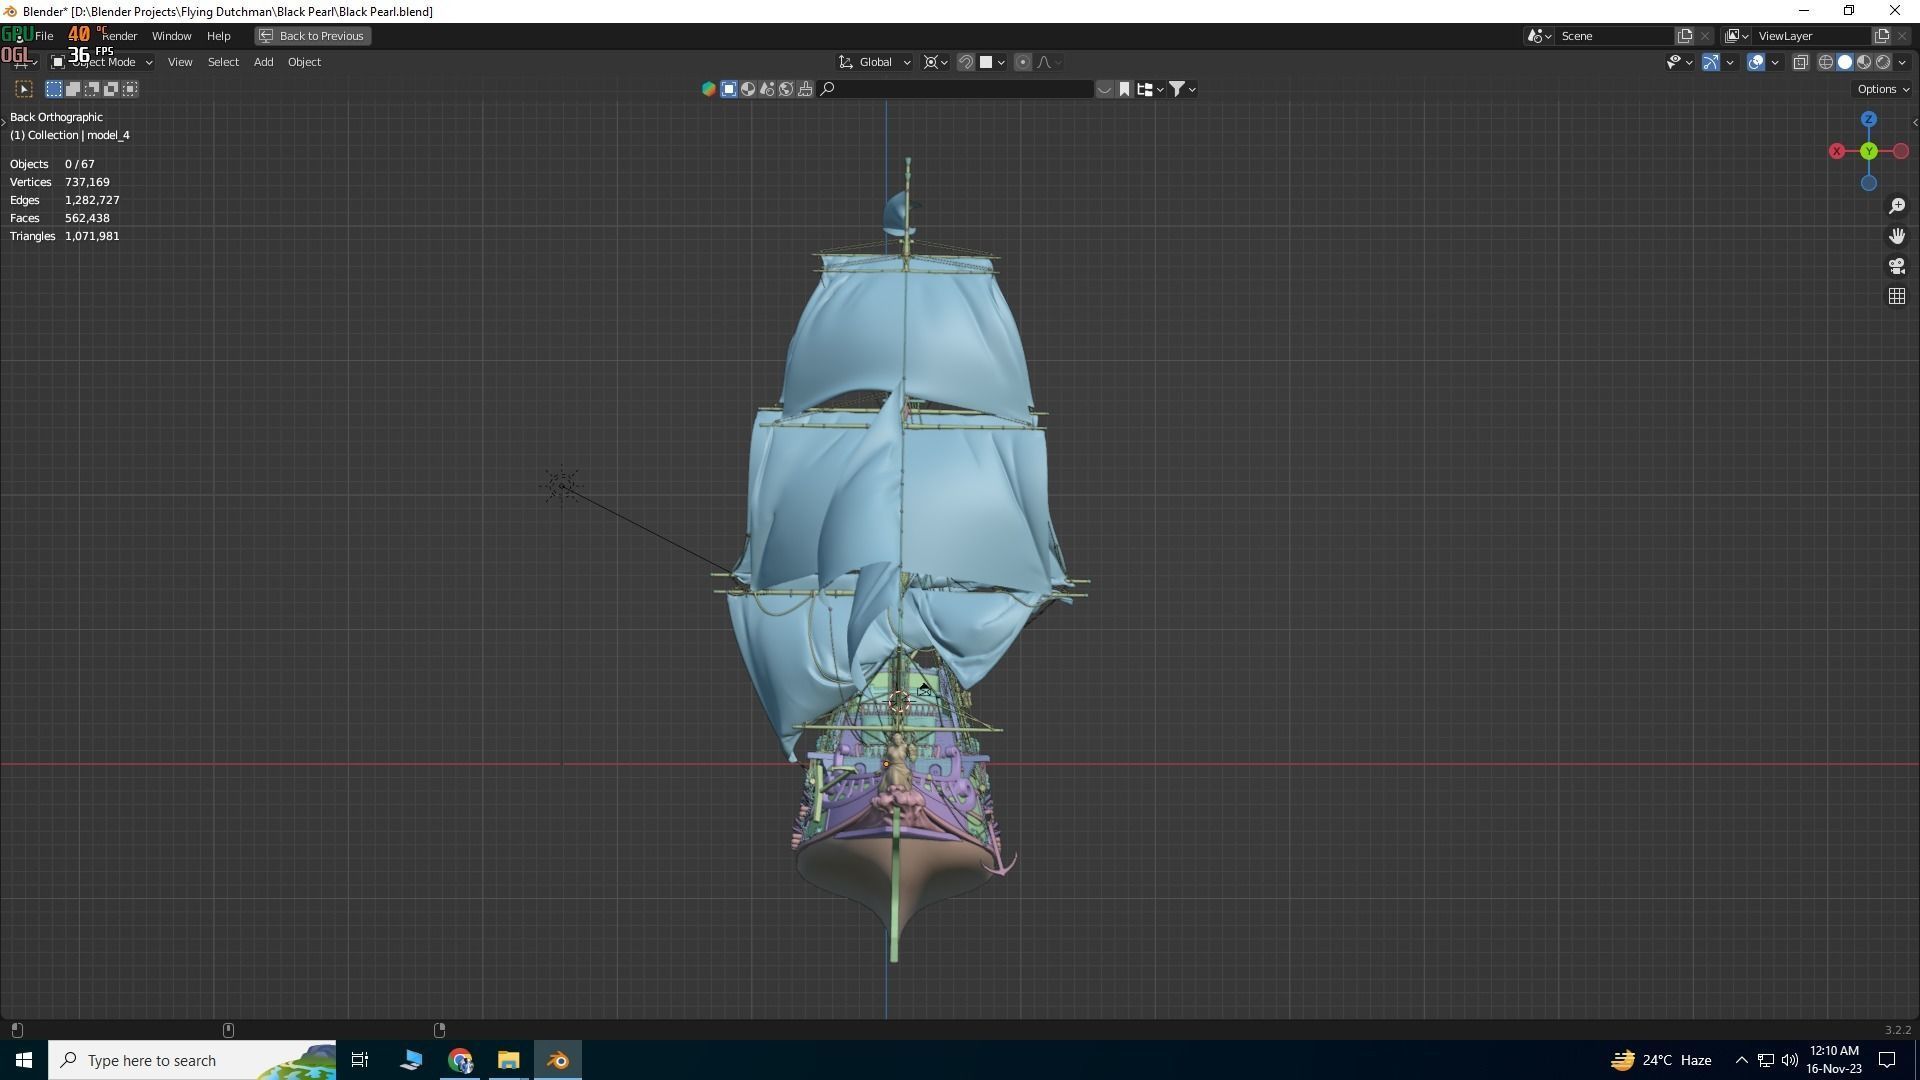1920x1080 pixels.
Task: Expand the gizmo options dropdown arrow
Action: click(1730, 62)
